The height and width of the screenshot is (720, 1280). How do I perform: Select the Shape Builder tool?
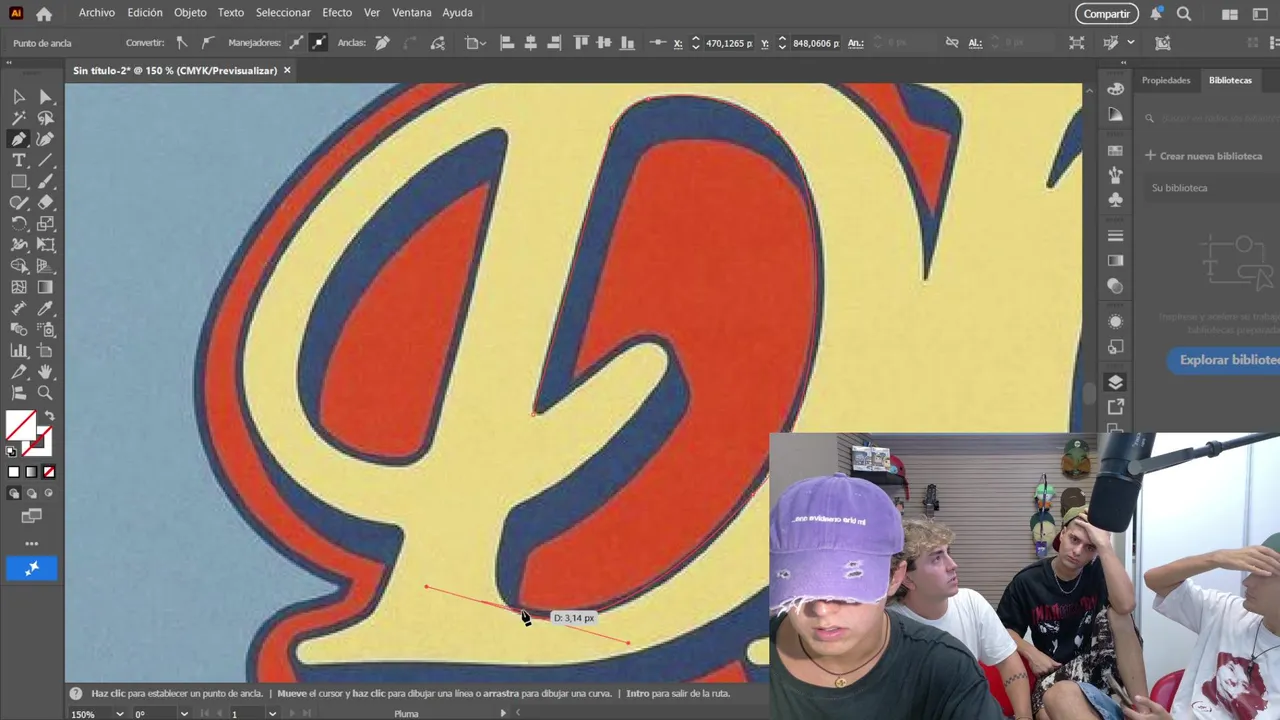[x=19, y=266]
